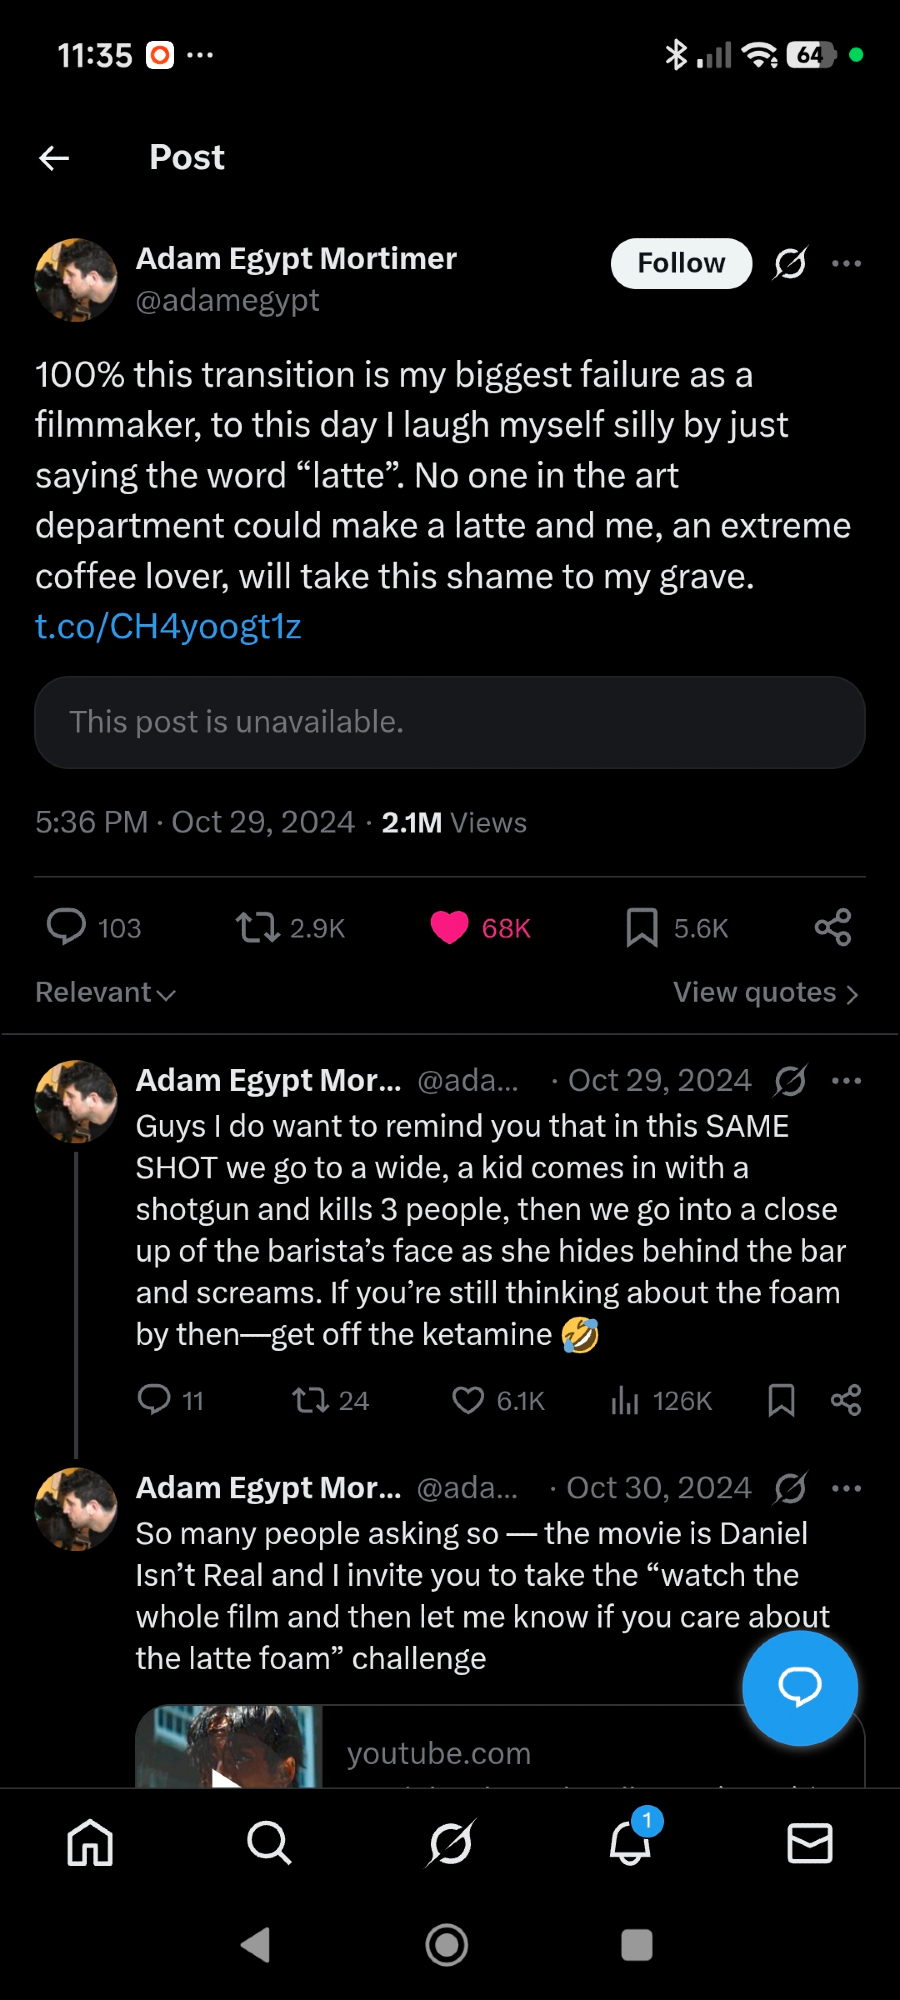Image resolution: width=900 pixels, height=2000 pixels.
Task: Open the t.co/CH4yoogt1z link
Action: point(168,627)
